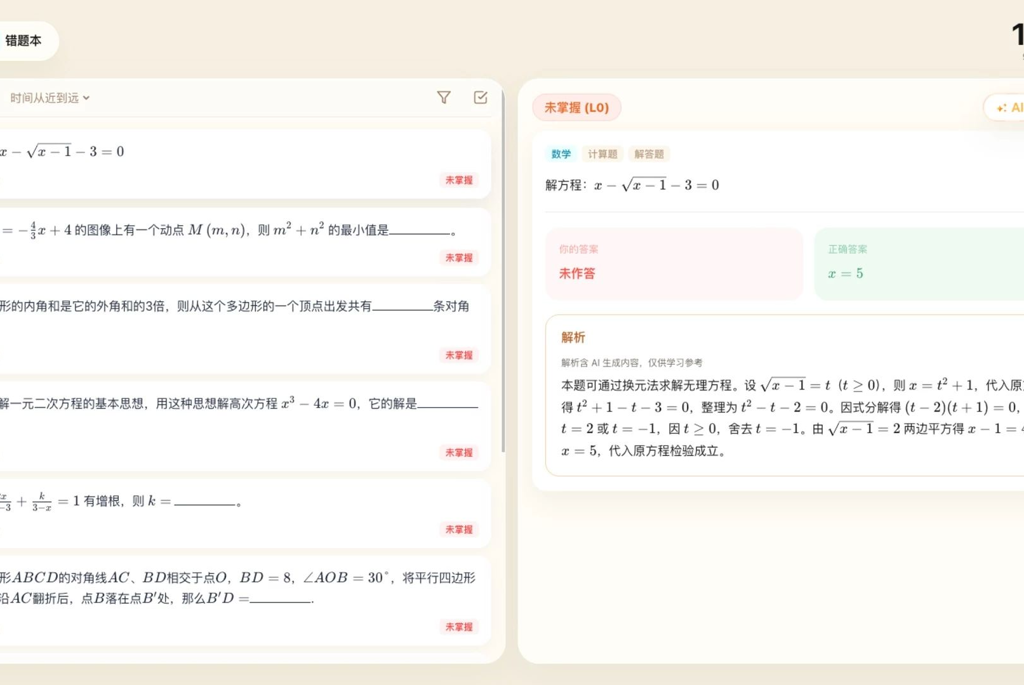Open the filter funnel icon

click(x=443, y=97)
